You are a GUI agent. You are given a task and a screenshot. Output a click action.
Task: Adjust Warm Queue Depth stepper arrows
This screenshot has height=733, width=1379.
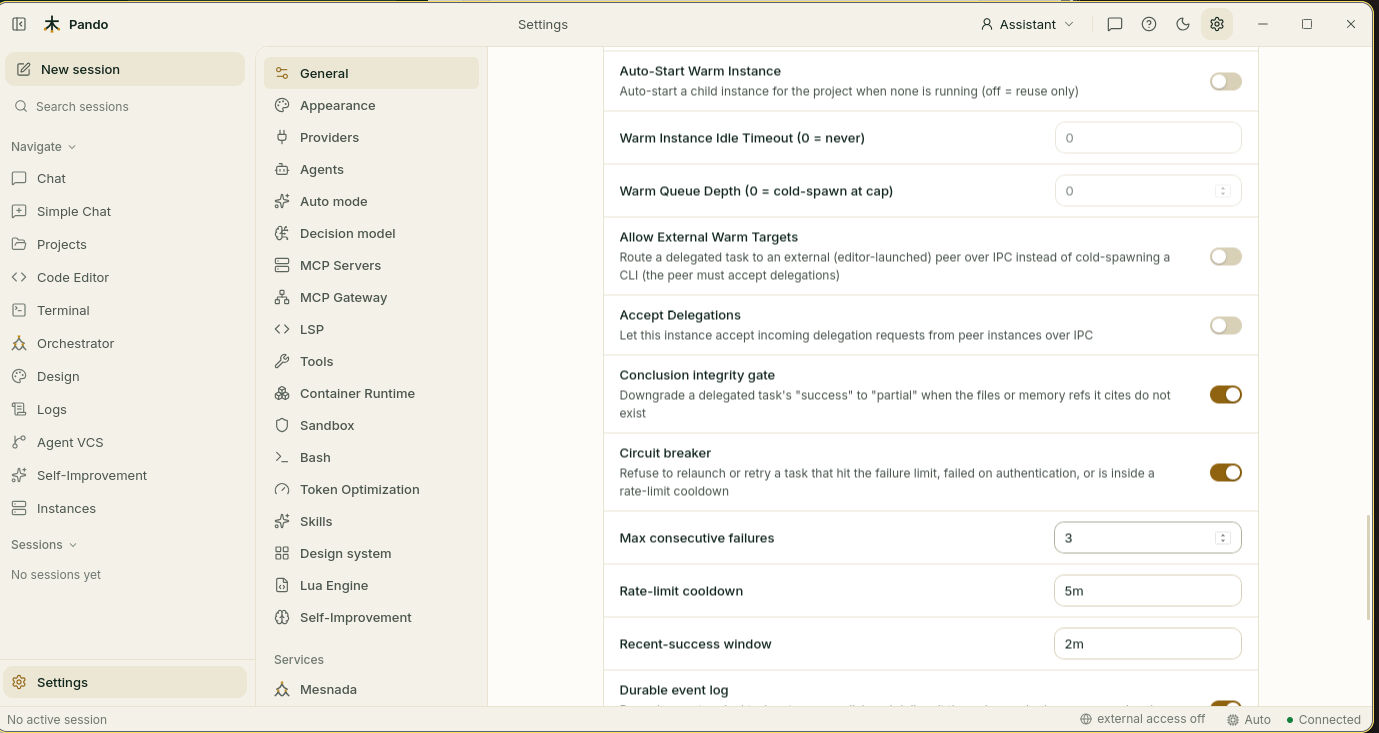[1222, 191]
